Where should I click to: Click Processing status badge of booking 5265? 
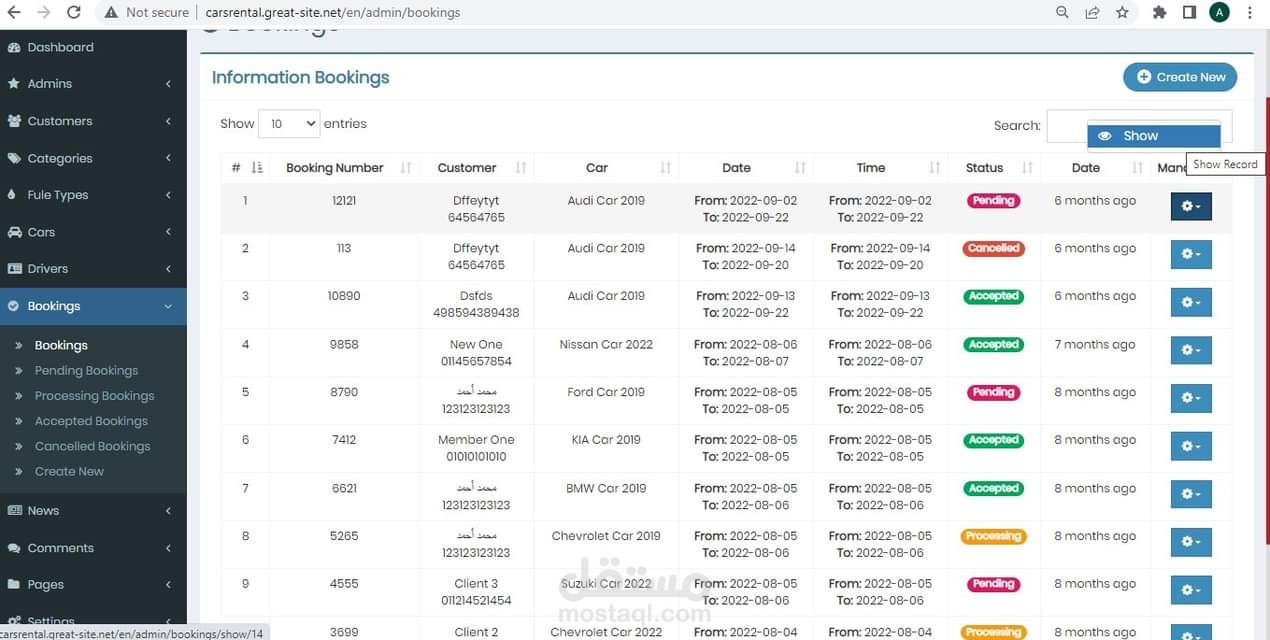[994, 537]
